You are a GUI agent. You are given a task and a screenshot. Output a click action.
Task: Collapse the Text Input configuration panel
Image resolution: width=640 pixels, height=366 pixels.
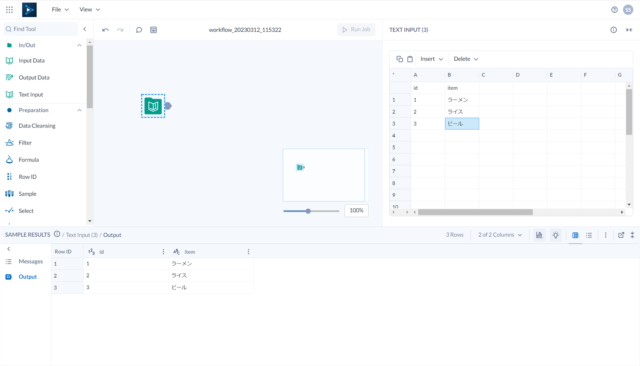coord(629,30)
